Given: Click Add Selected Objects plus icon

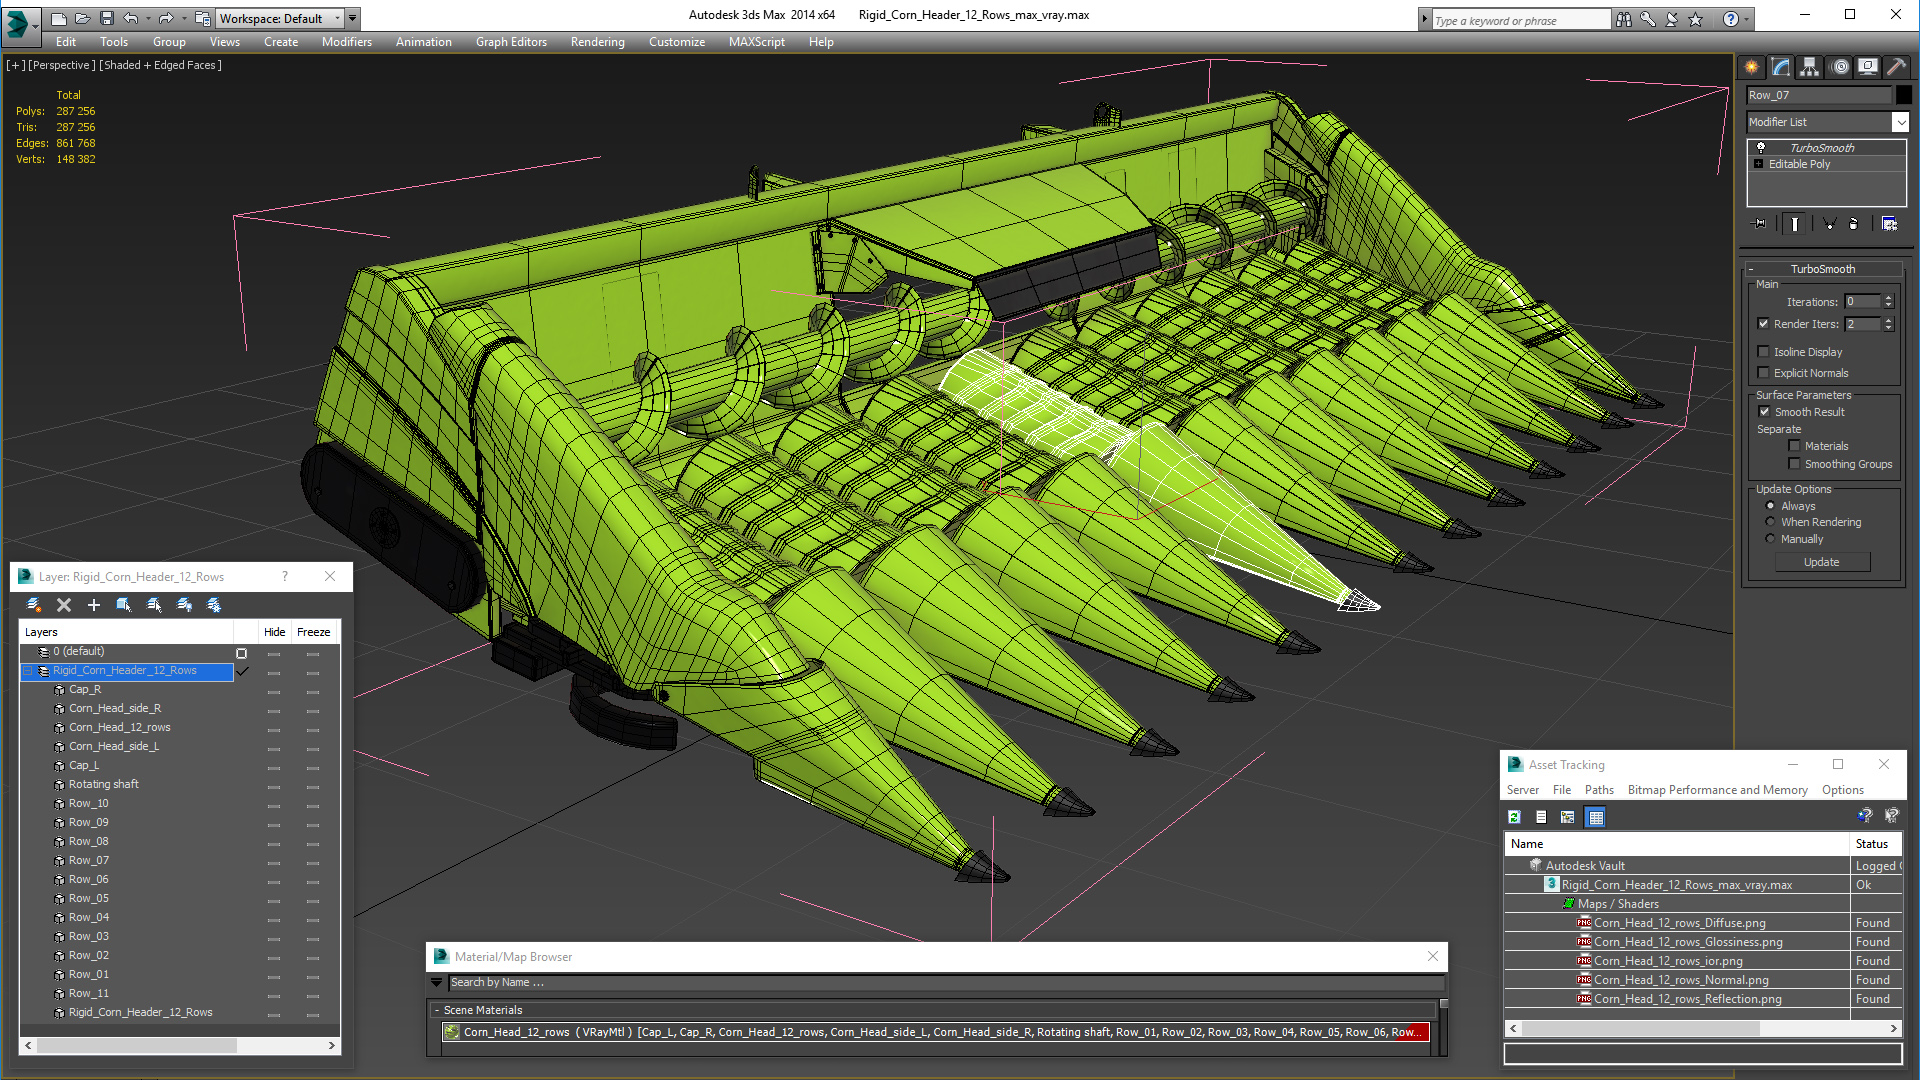Looking at the screenshot, I should (94, 605).
